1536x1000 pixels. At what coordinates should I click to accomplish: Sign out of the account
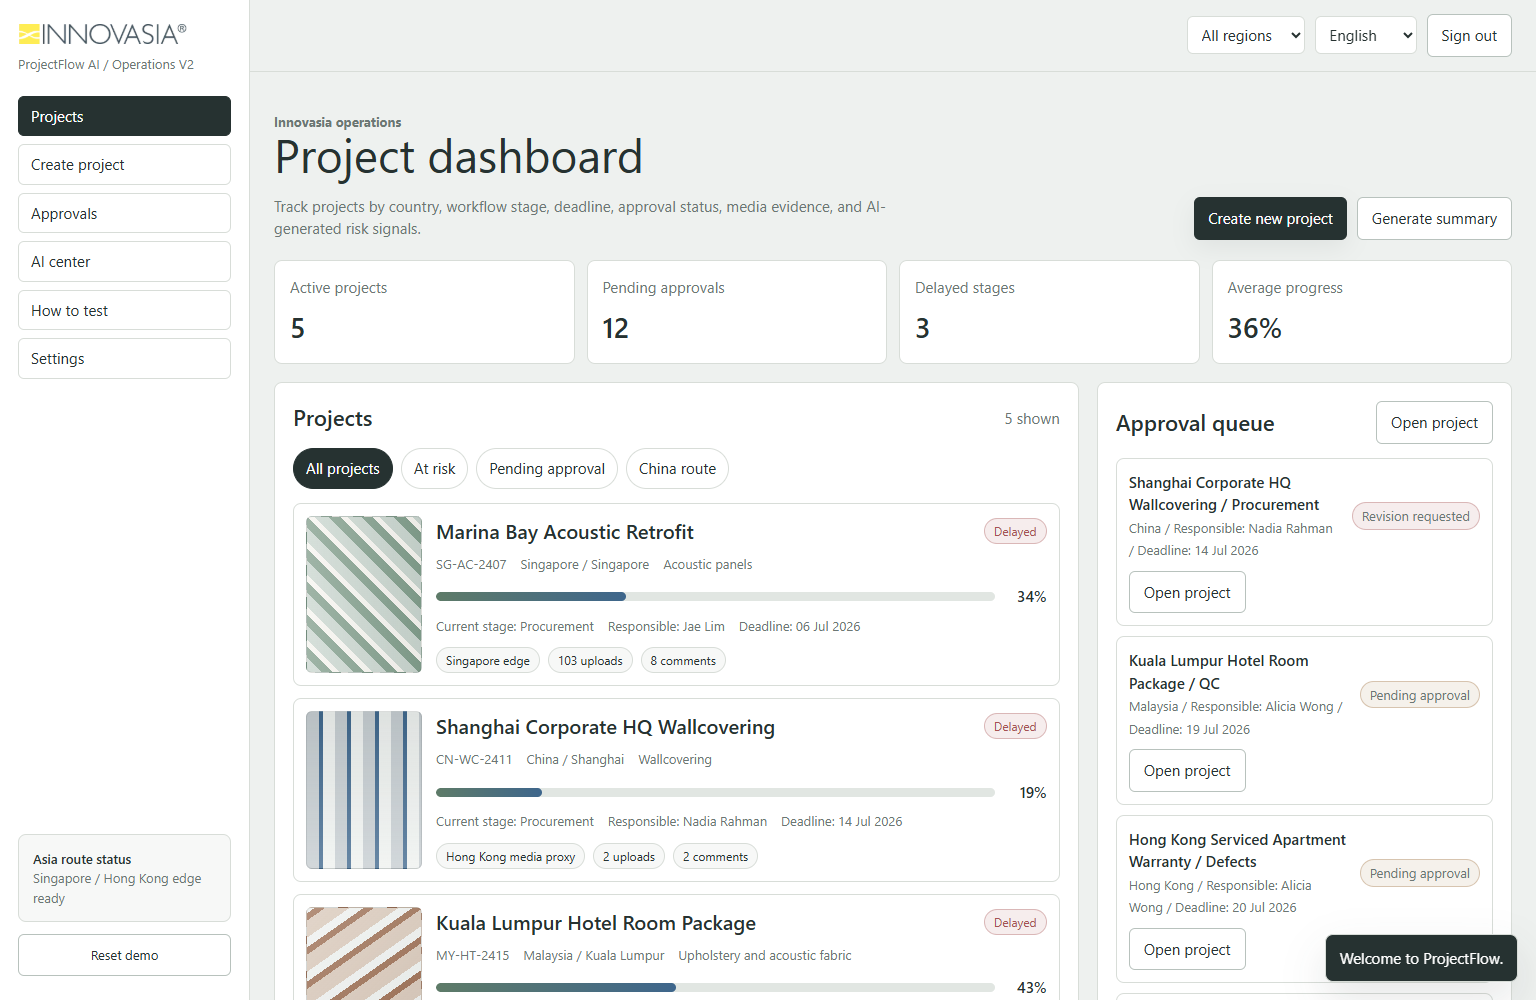click(1469, 35)
